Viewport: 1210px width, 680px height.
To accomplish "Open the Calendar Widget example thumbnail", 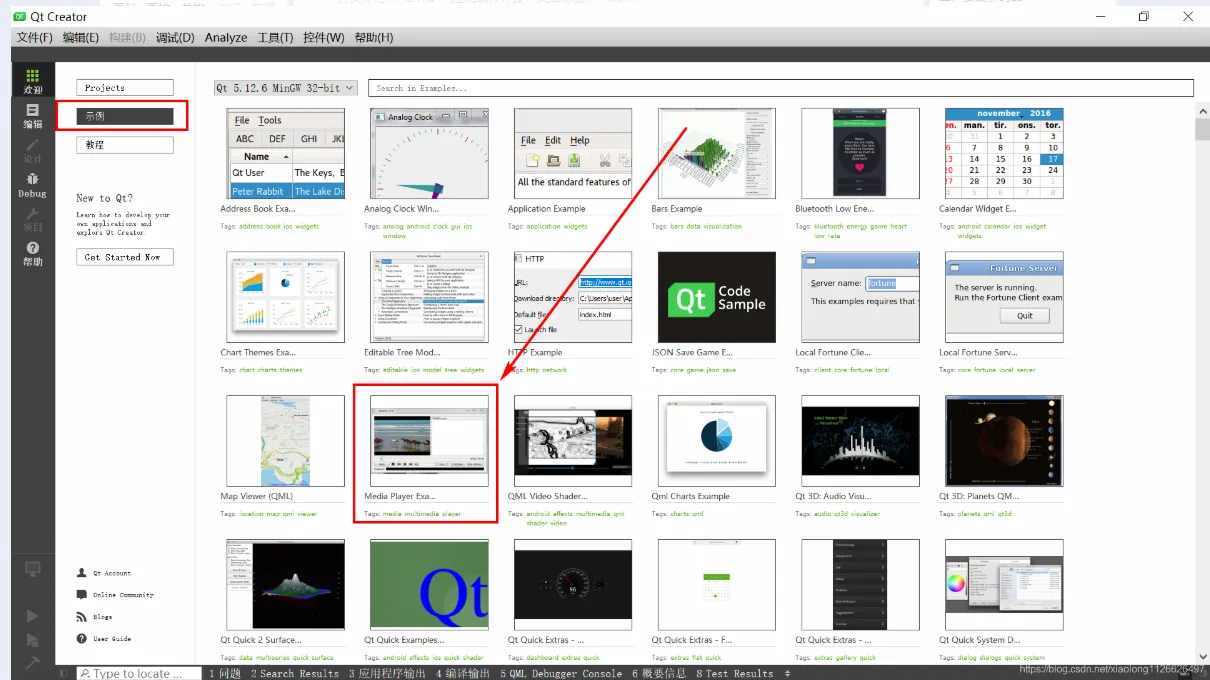I will pos(1004,153).
